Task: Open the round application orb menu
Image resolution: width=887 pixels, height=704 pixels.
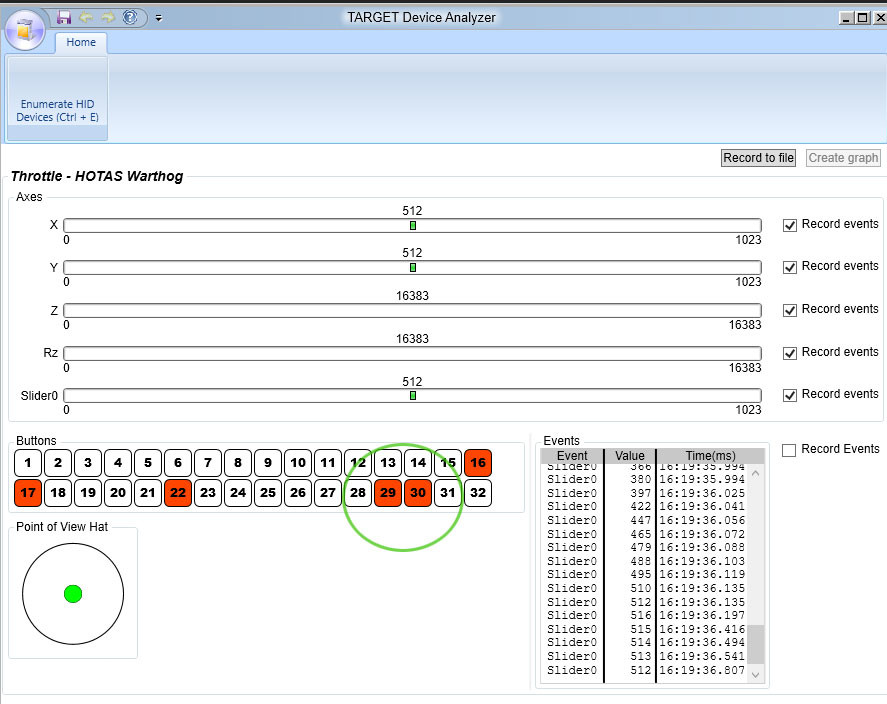Action: [x=25, y=30]
